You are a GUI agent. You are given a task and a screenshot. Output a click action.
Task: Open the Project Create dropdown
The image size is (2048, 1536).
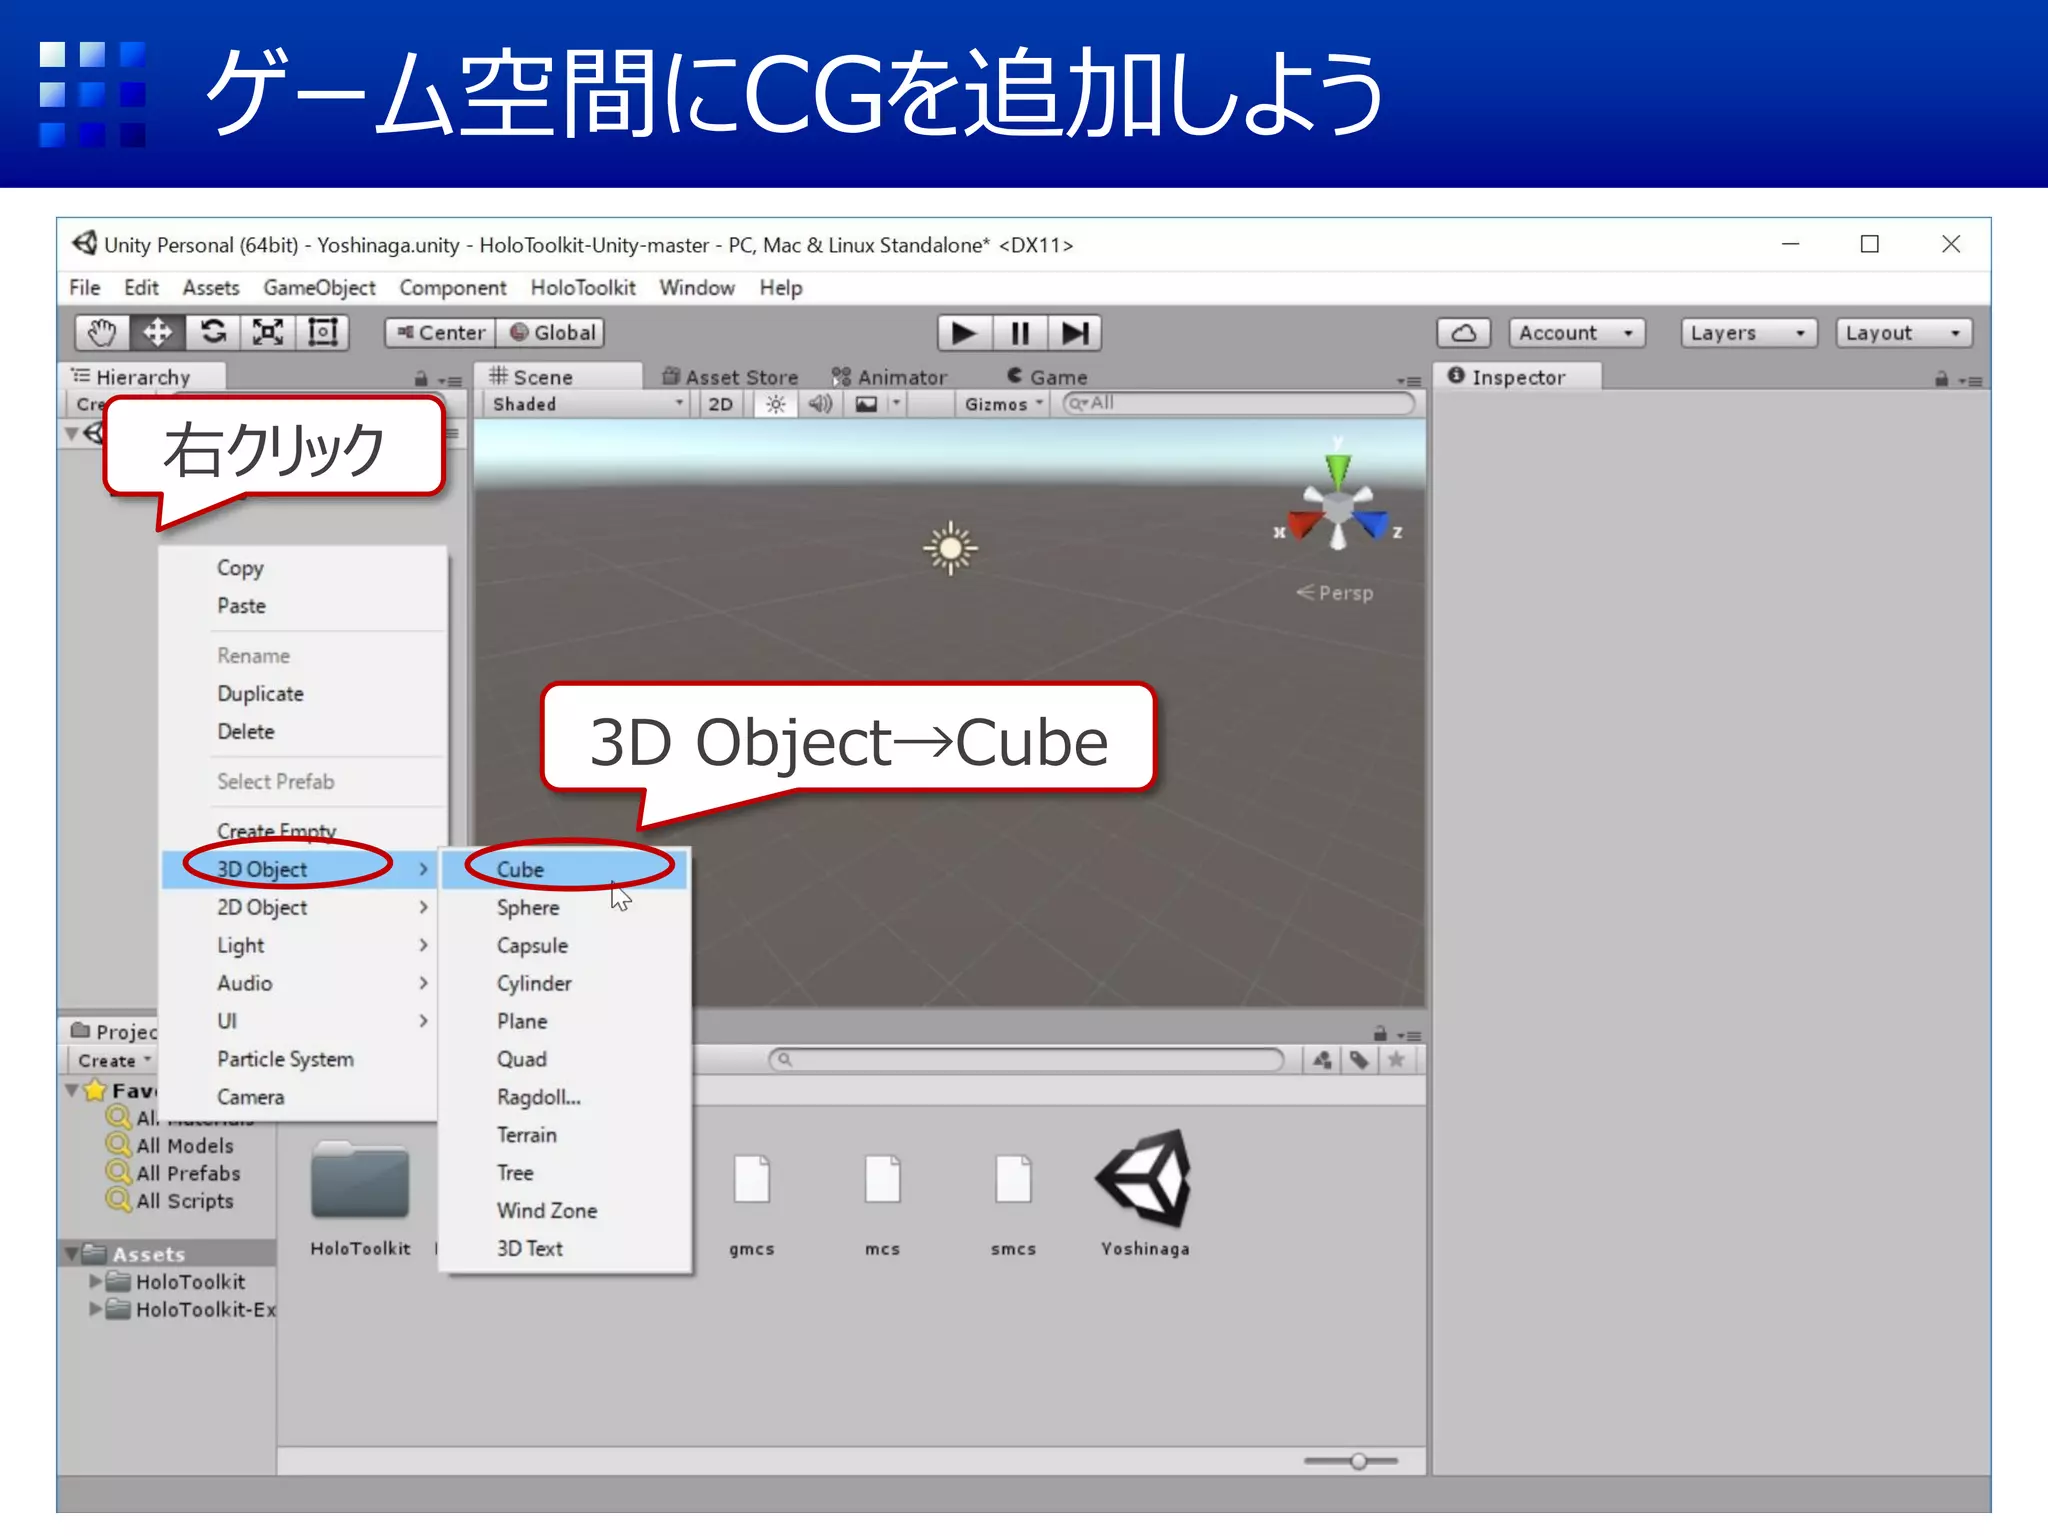click(114, 1061)
